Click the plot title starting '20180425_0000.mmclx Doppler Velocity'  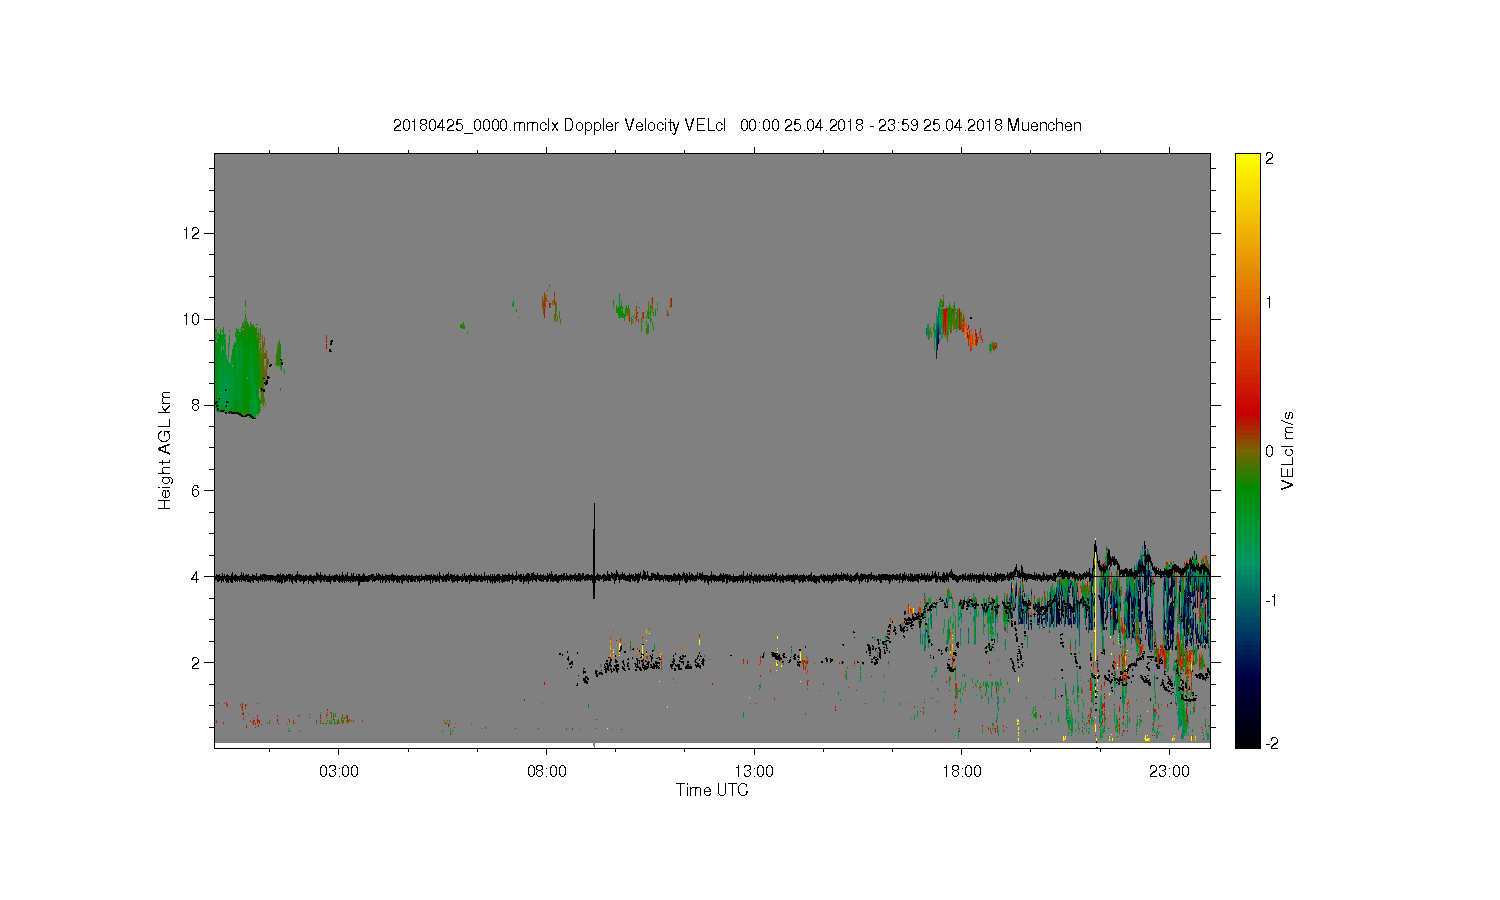[x=737, y=125]
